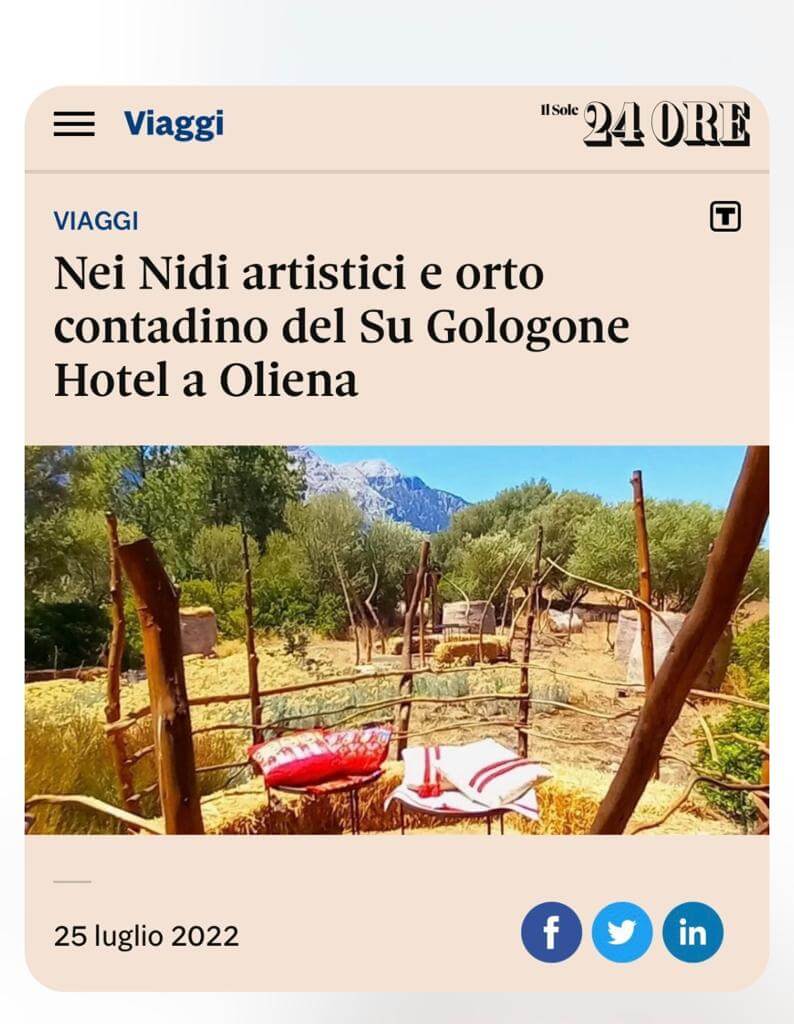
Task: Share the article on Twitter
Action: click(x=622, y=932)
